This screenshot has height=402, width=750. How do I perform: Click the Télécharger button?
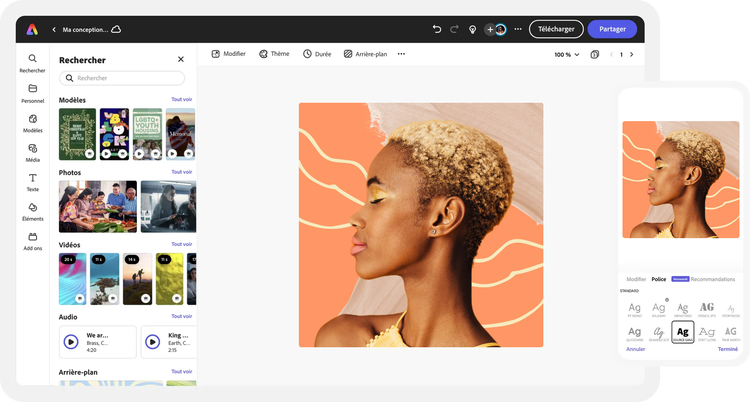pyautogui.click(x=556, y=29)
